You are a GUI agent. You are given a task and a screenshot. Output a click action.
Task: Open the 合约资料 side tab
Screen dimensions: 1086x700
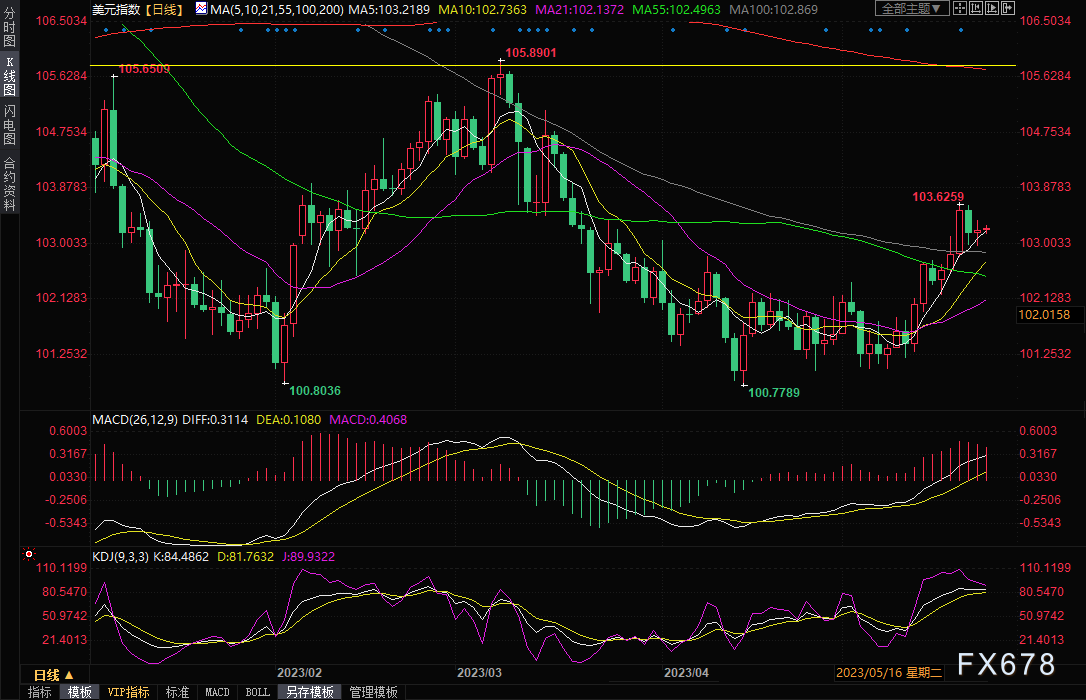[9, 183]
